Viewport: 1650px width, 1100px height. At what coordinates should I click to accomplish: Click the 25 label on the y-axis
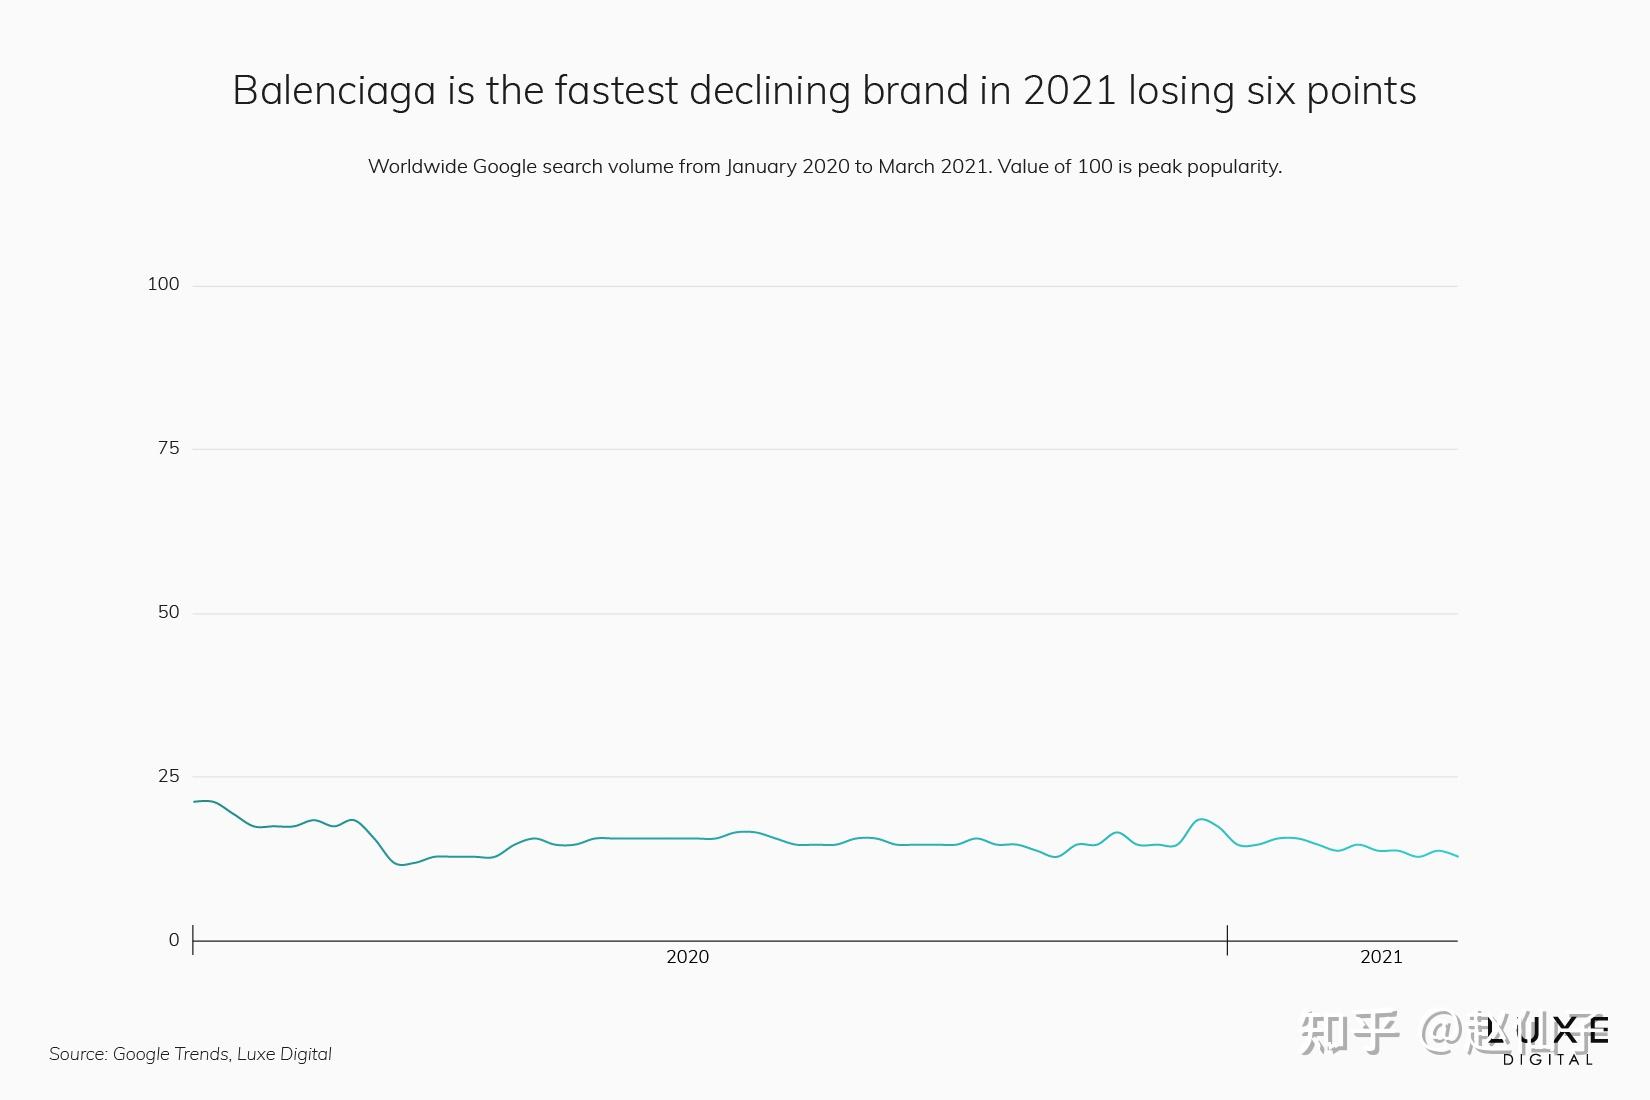point(168,776)
